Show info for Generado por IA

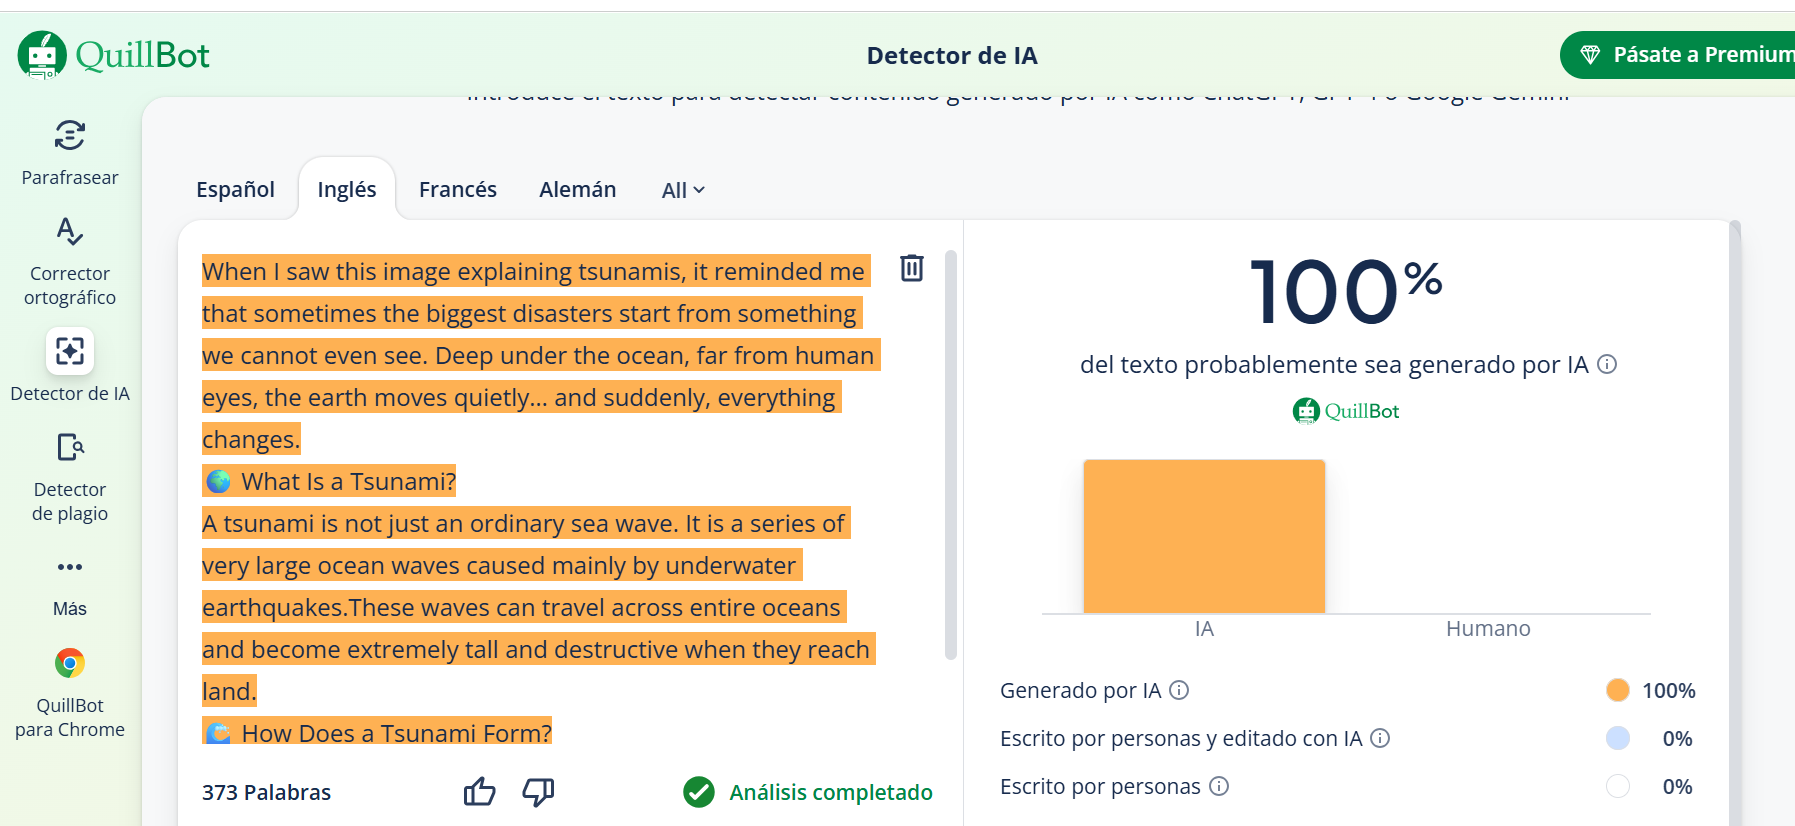pyautogui.click(x=1179, y=690)
